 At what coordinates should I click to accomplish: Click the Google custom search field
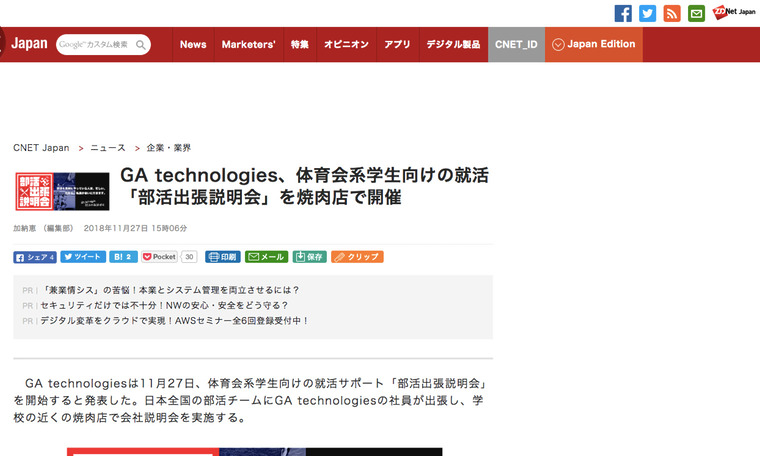click(94, 44)
